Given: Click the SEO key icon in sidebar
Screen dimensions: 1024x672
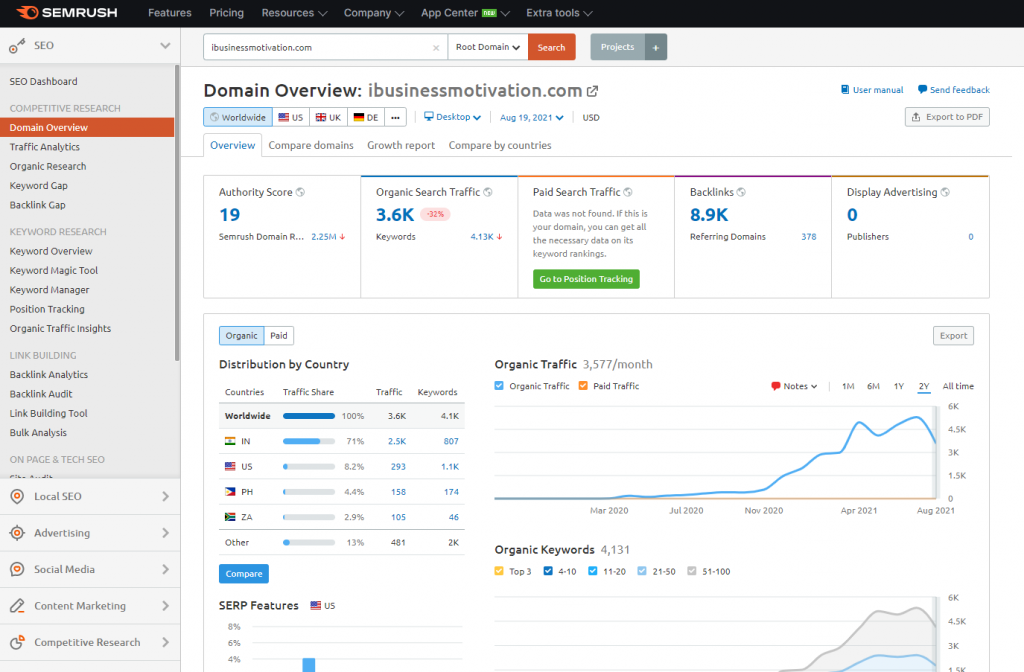Looking at the screenshot, I should coord(17,46).
